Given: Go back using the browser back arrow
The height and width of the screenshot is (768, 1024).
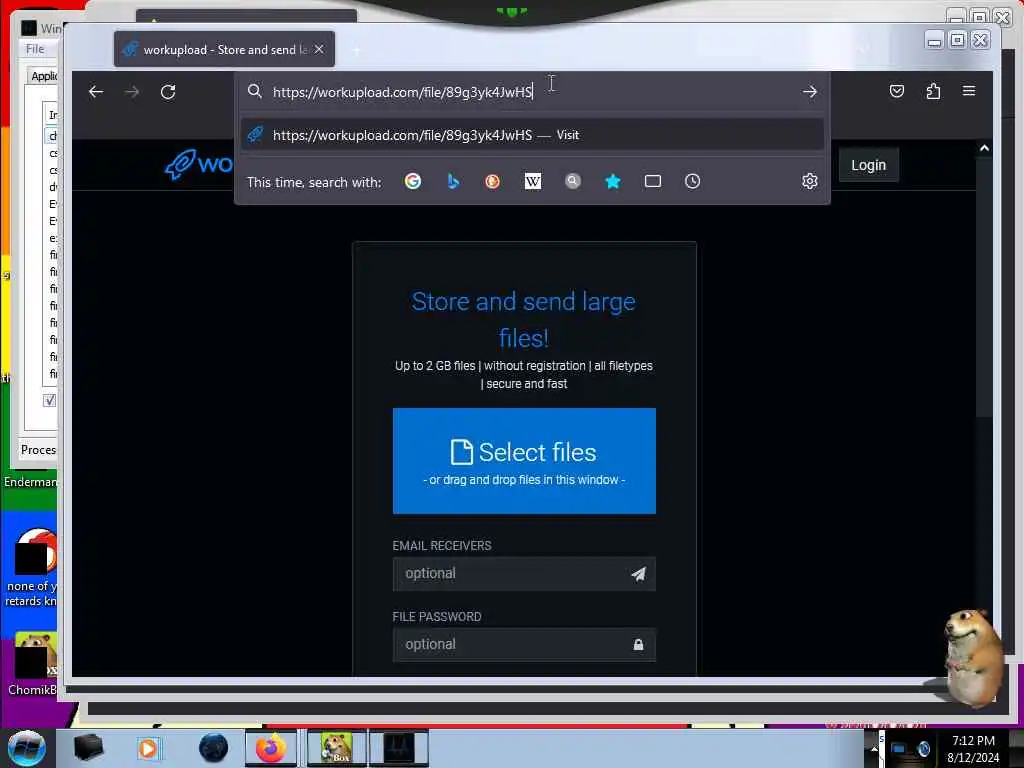Looking at the screenshot, I should click(x=96, y=92).
